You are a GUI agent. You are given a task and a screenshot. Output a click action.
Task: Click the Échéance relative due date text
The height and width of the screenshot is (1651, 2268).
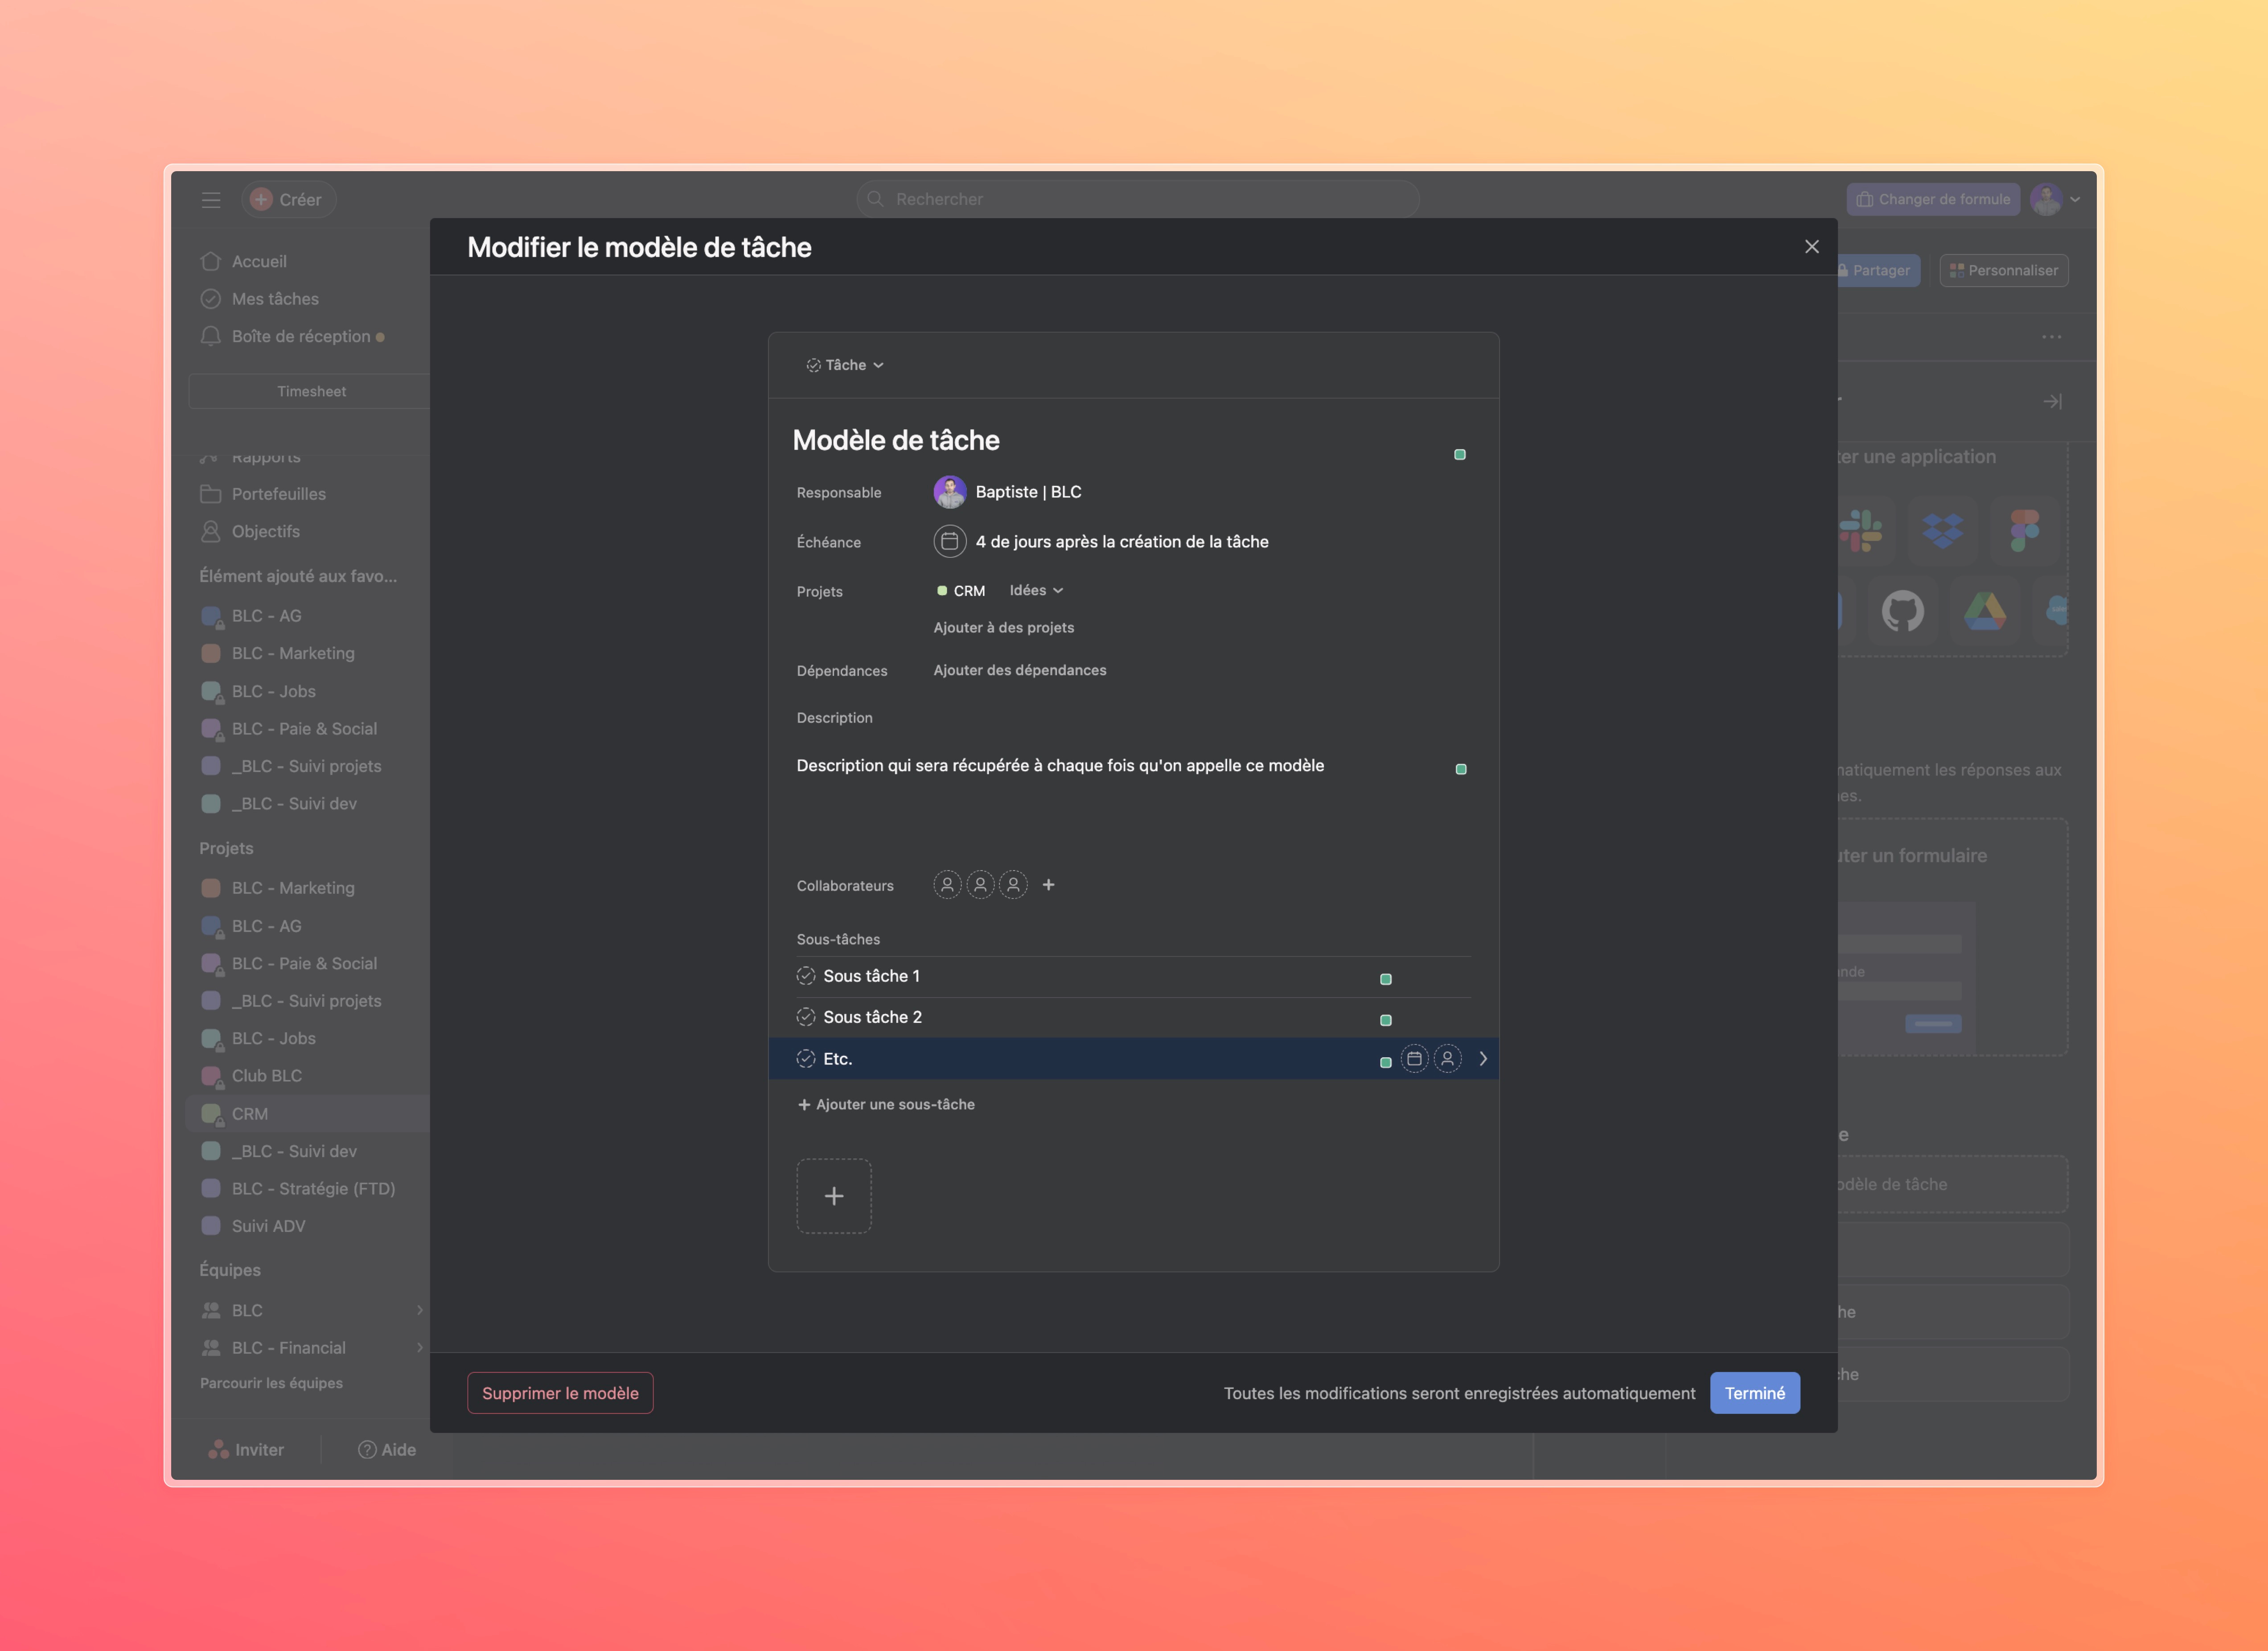click(x=1122, y=541)
